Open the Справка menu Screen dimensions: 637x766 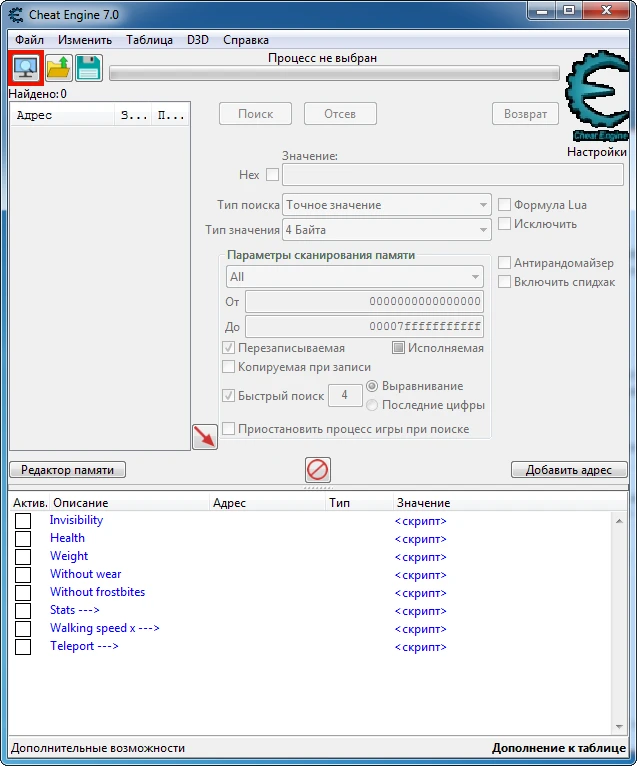pyautogui.click(x=246, y=40)
